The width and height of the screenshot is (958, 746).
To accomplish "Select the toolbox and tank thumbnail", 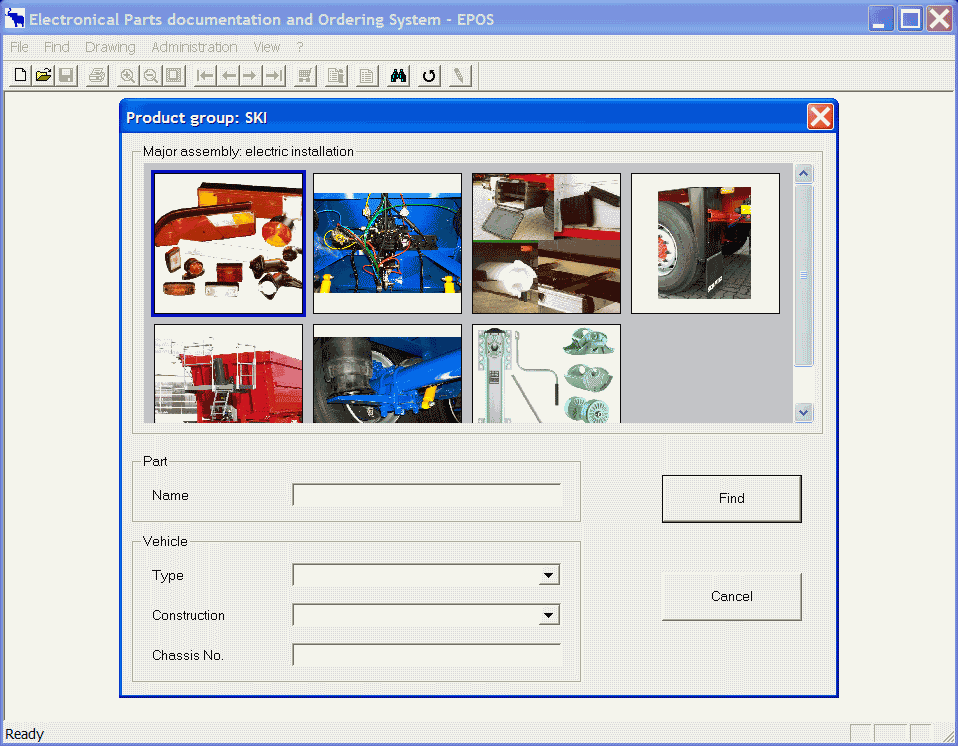I will (x=546, y=243).
